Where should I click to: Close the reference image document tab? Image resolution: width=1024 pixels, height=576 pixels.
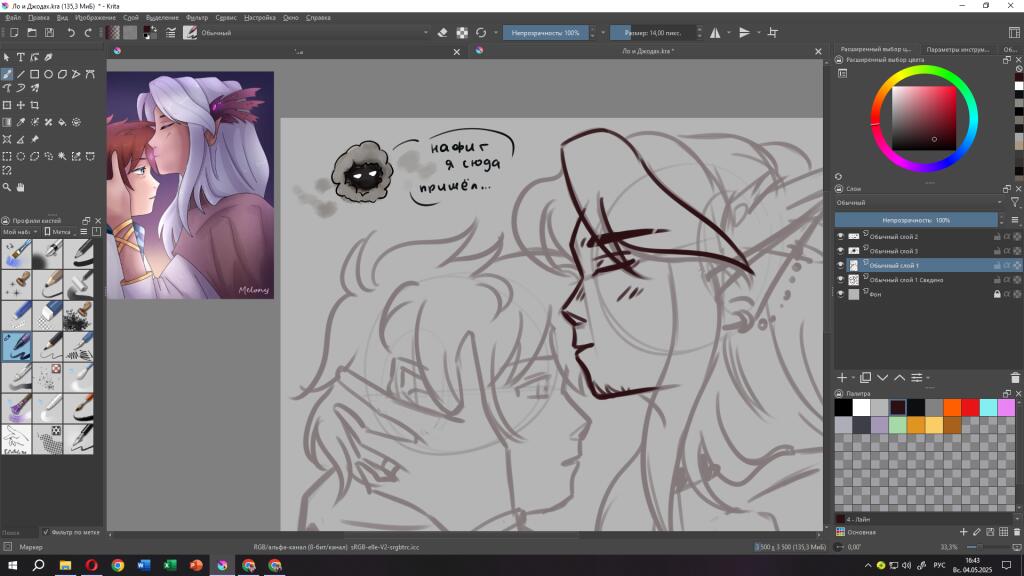456,52
